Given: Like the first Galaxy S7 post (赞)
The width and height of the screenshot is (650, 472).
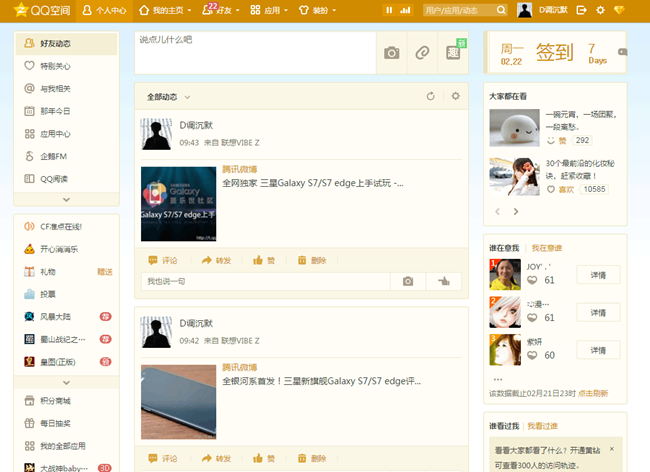Looking at the screenshot, I should 265,260.
